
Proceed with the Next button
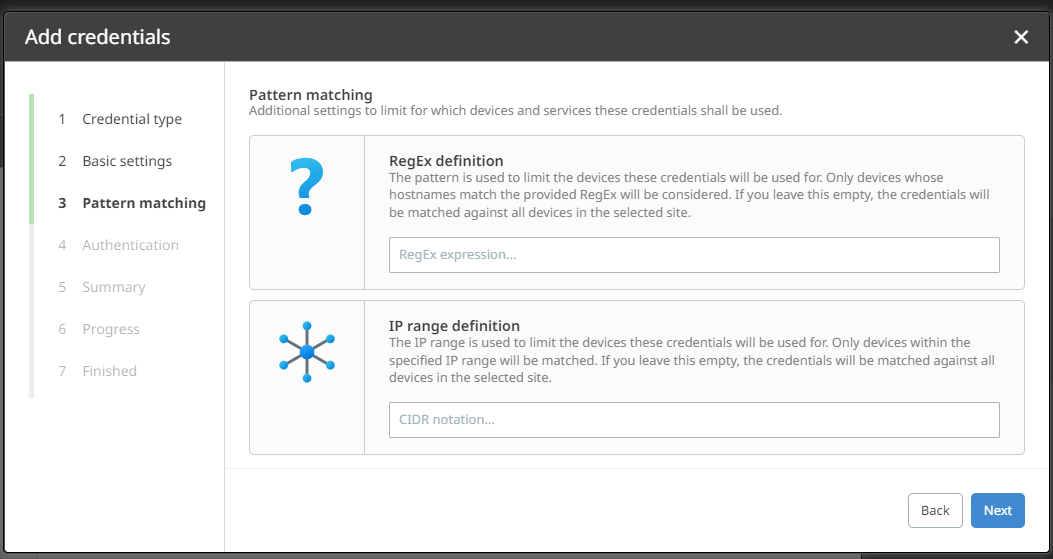(997, 510)
